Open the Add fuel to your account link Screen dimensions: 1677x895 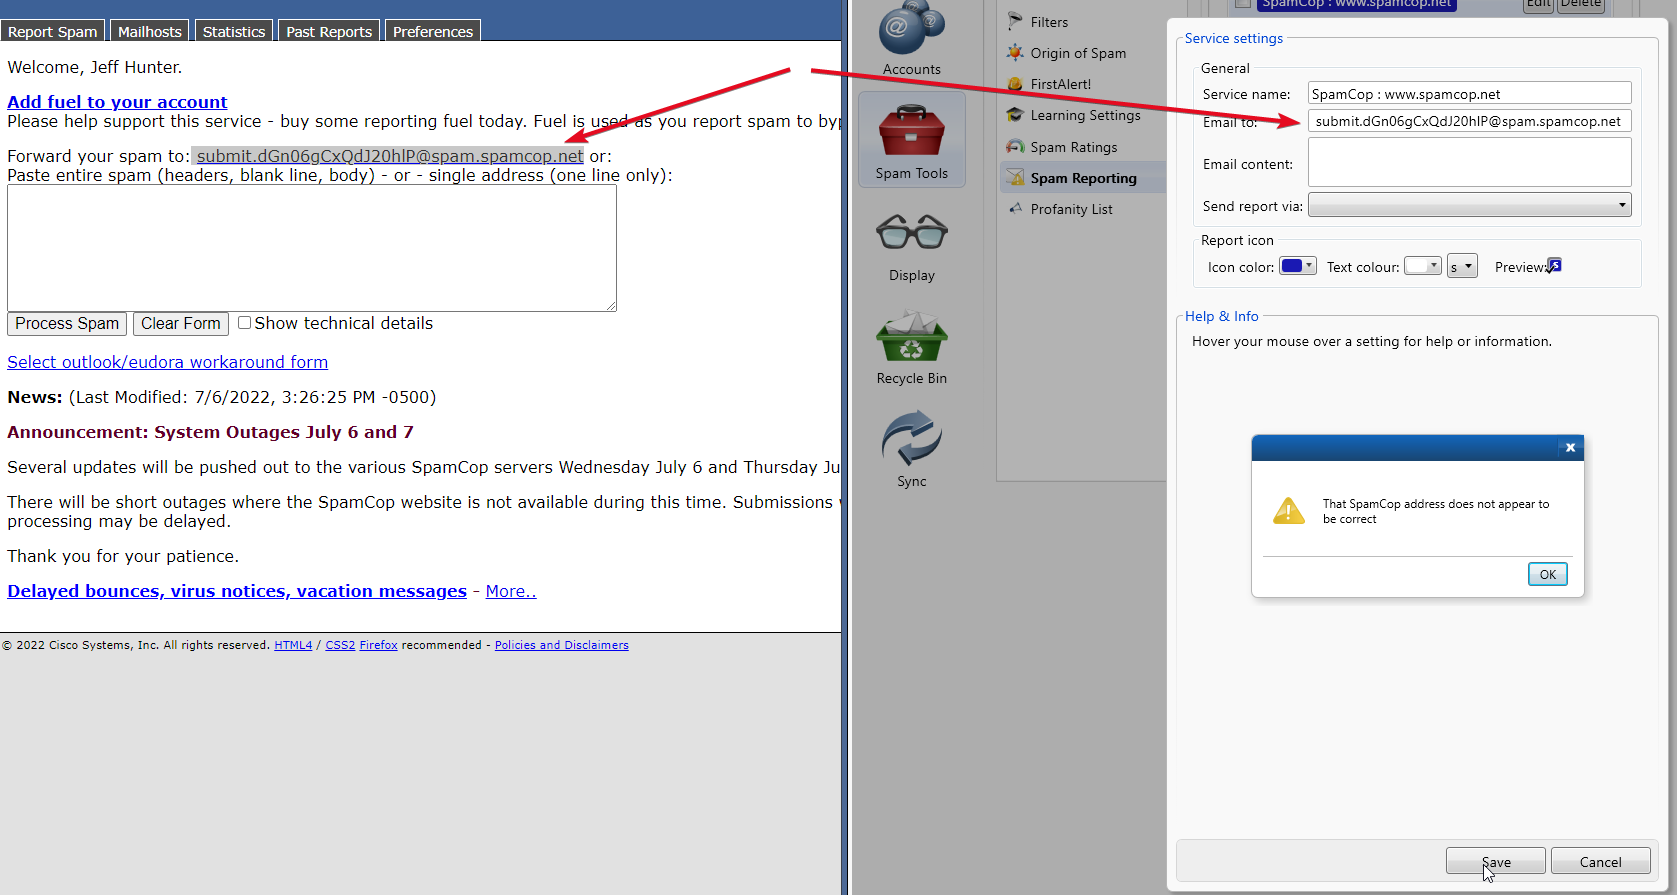click(117, 101)
